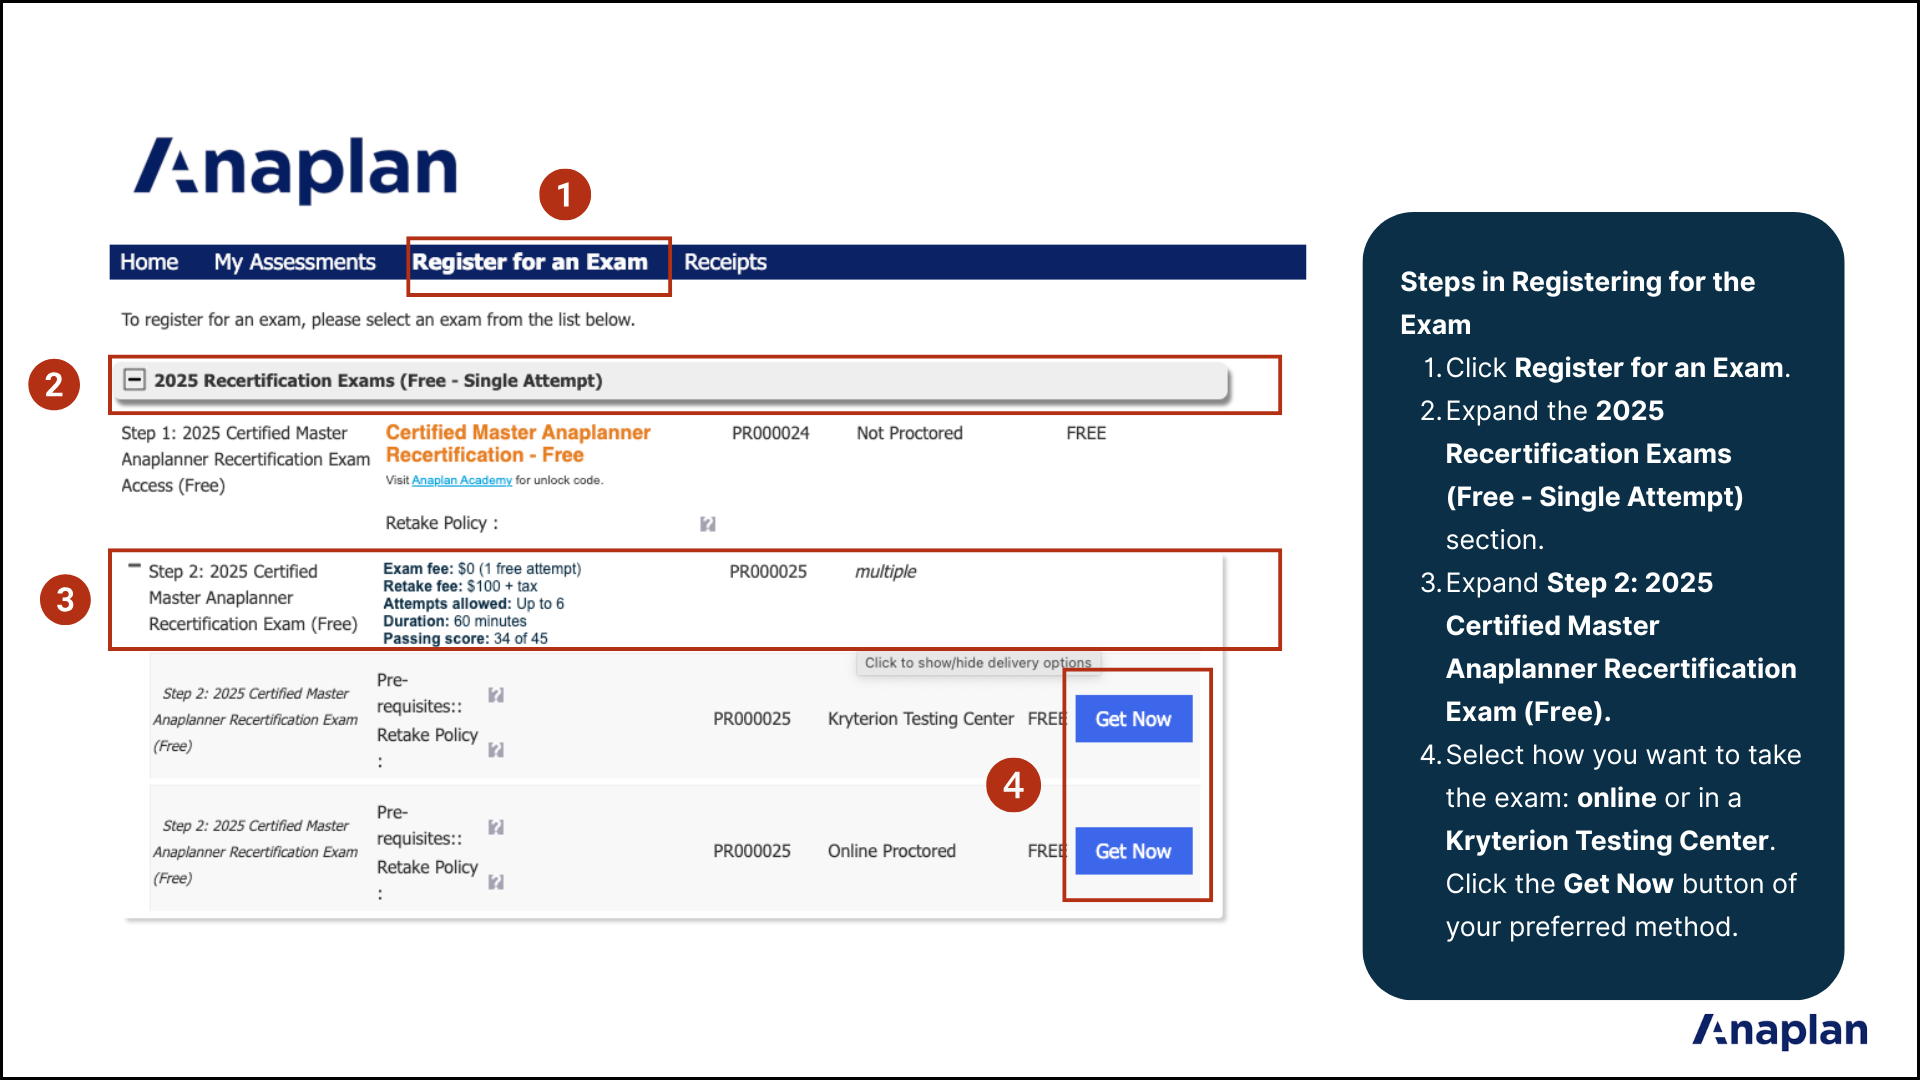This screenshot has width=1920, height=1080.
Task: Click 'Not Proctored' cell
Action: [x=909, y=433]
